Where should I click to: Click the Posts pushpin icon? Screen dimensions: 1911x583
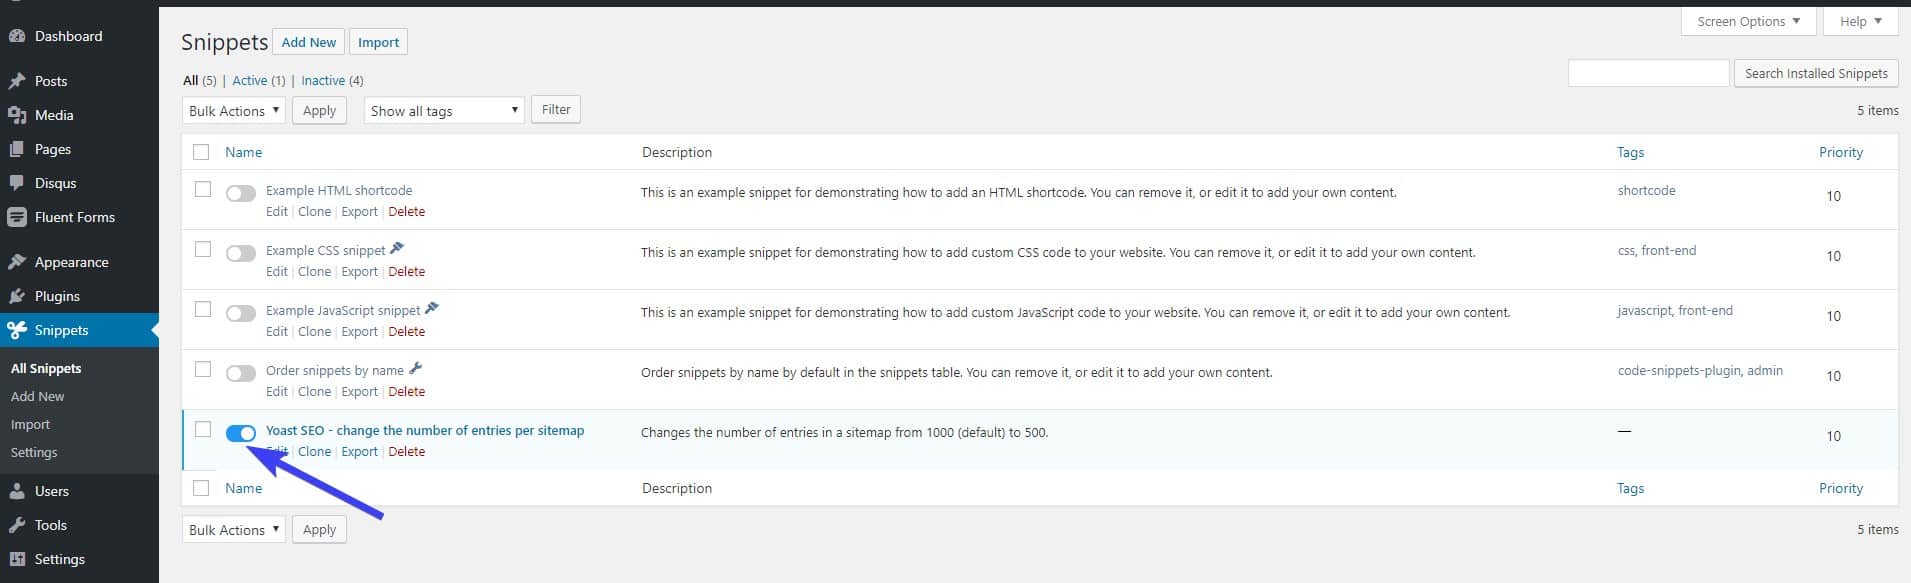(x=16, y=81)
